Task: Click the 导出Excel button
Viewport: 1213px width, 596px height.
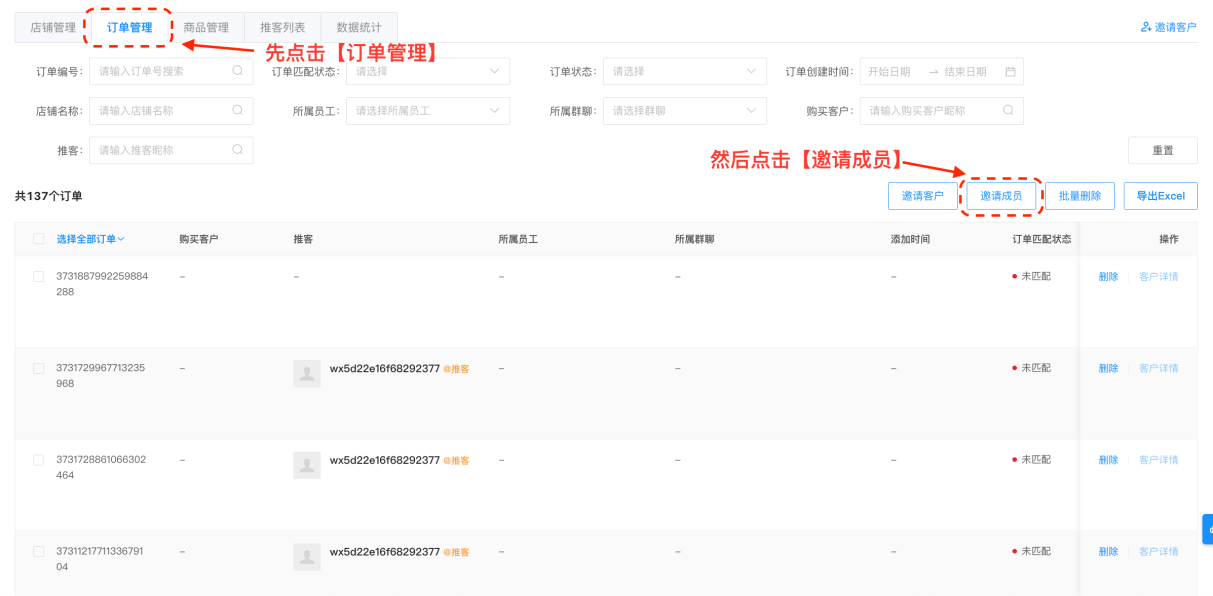Action: pos(1160,195)
